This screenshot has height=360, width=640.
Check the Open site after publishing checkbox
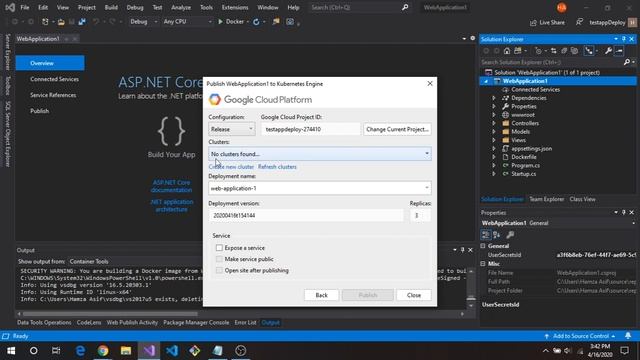point(219,270)
